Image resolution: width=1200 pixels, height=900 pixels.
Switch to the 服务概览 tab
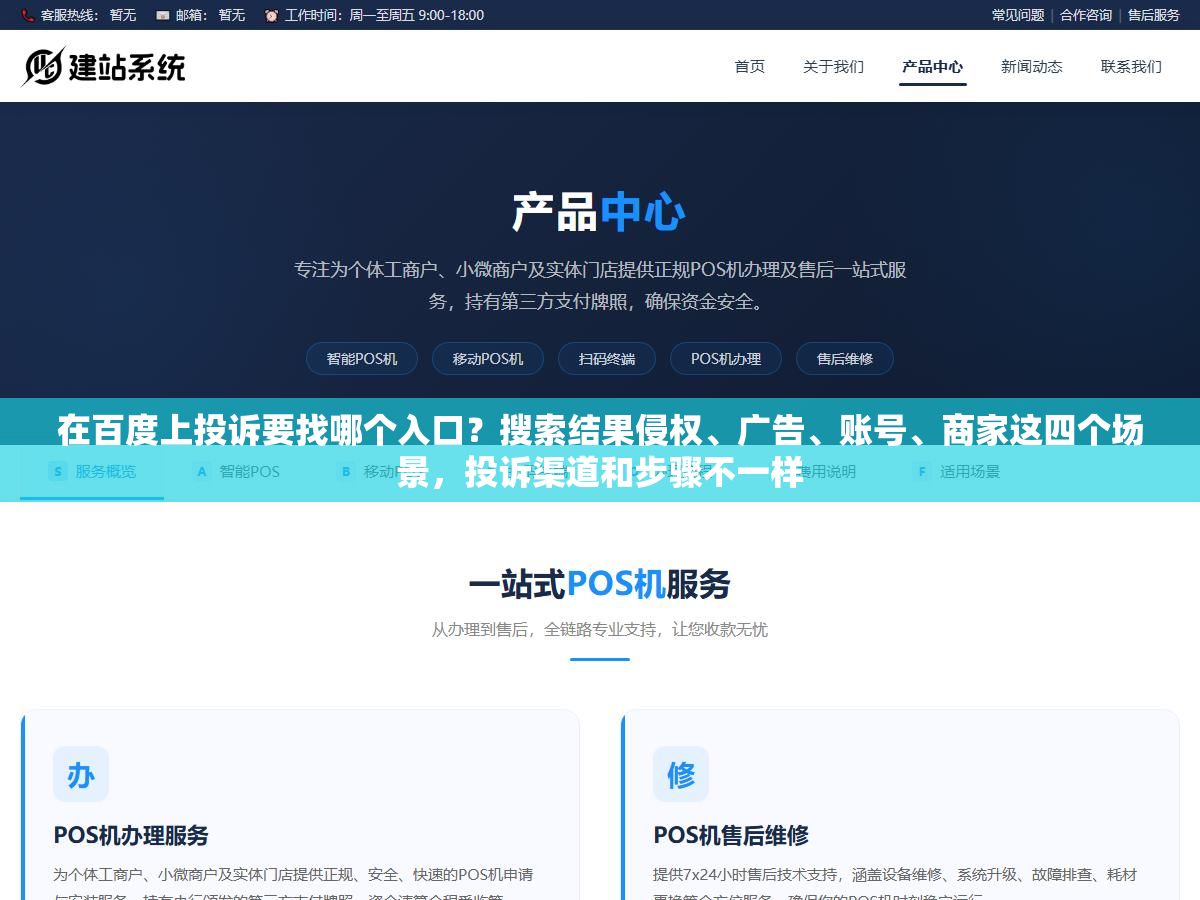[x=92, y=472]
